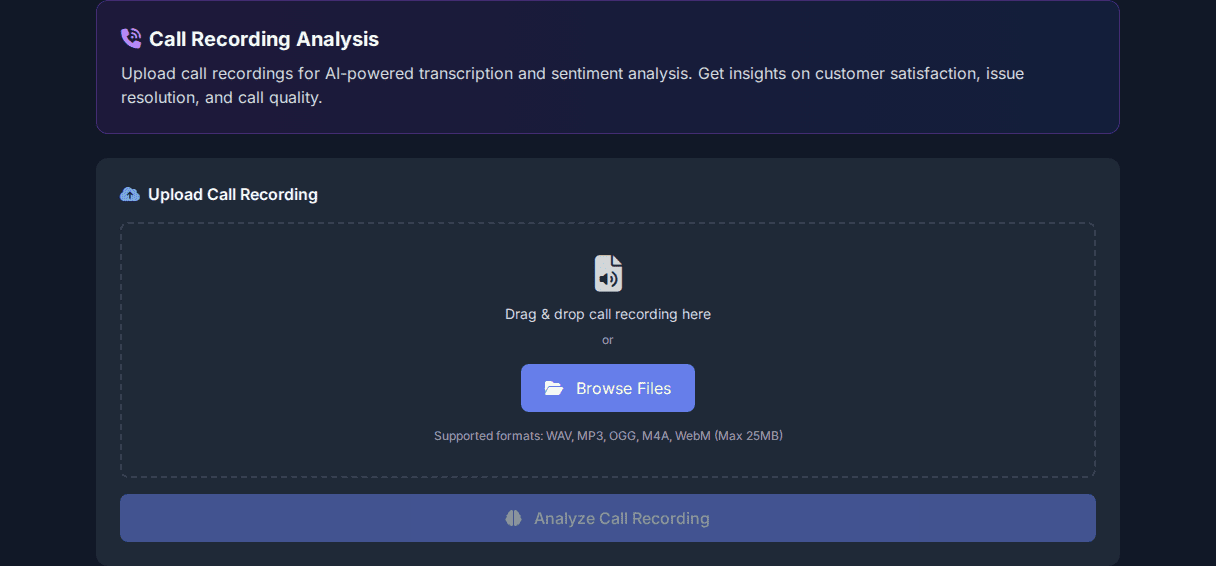Click the phone call icon in banner
Screen dimensions: 1216x566
point(131,39)
